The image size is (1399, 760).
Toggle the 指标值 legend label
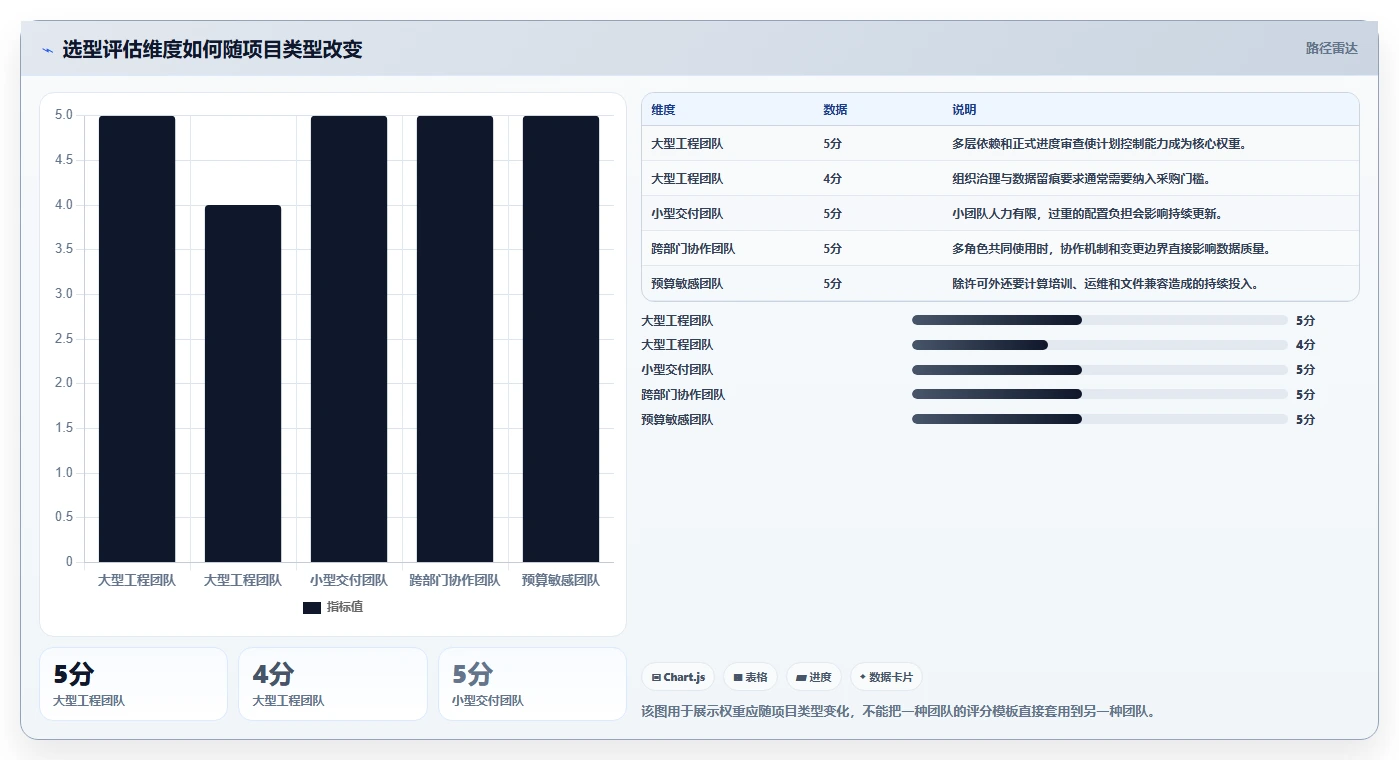345,607
